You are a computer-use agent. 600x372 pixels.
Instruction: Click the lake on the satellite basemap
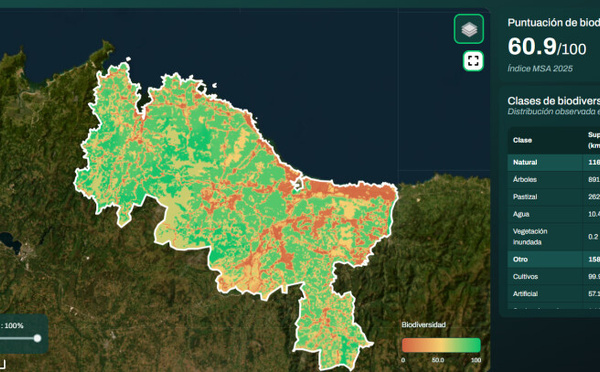pyautogui.click(x=10, y=242)
